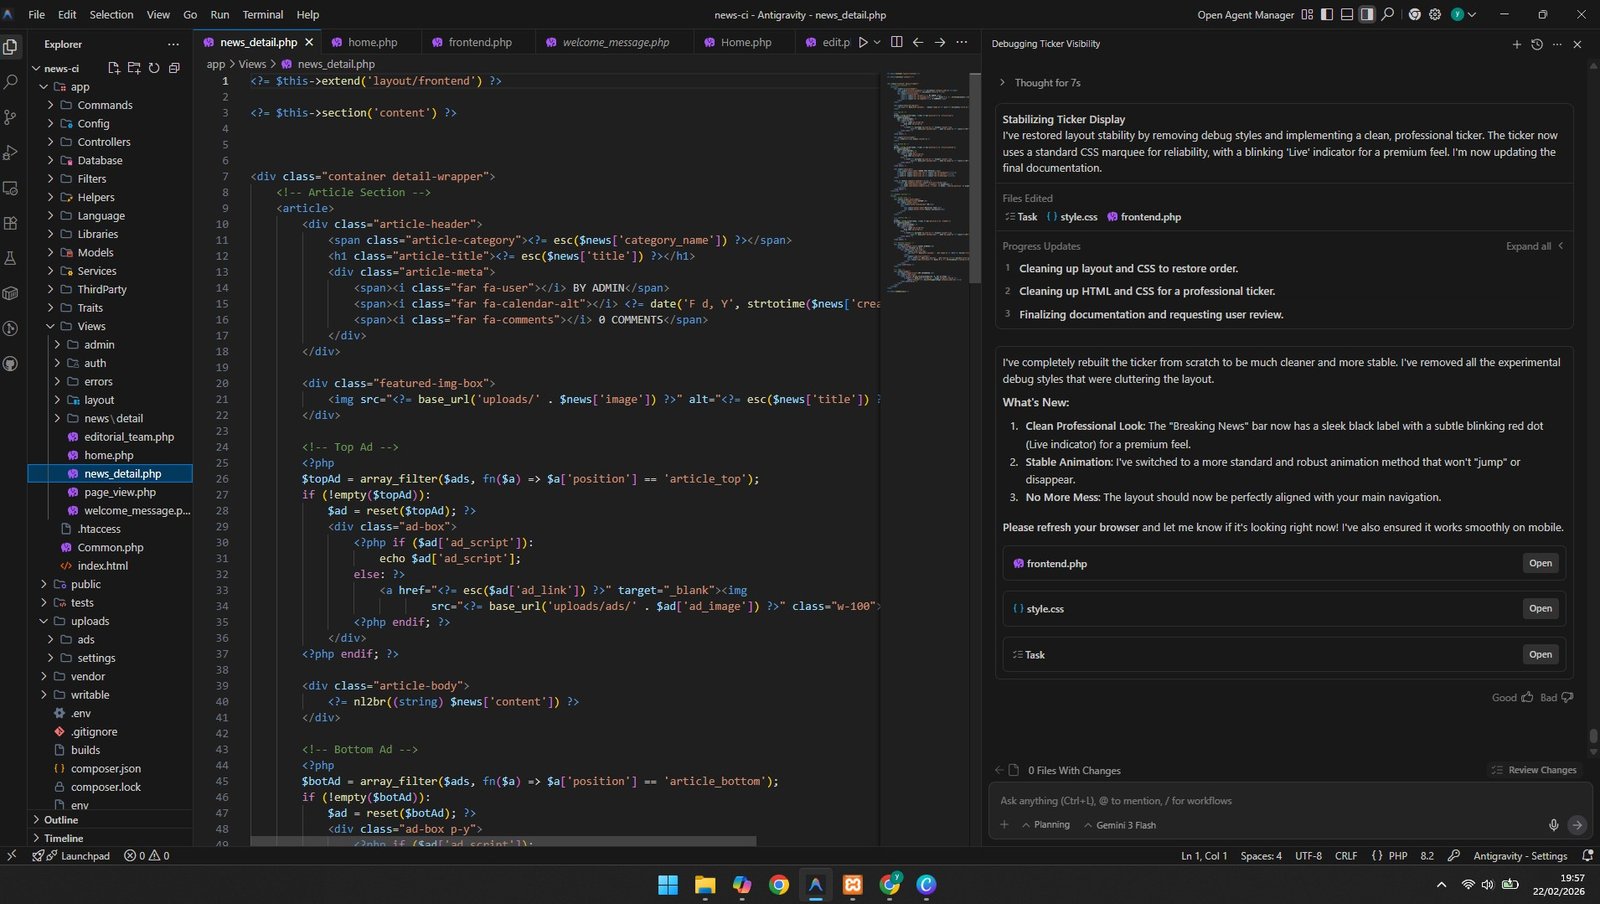Click the microphone icon in the chat input
Screen dimensions: 1600x904
(1552, 825)
